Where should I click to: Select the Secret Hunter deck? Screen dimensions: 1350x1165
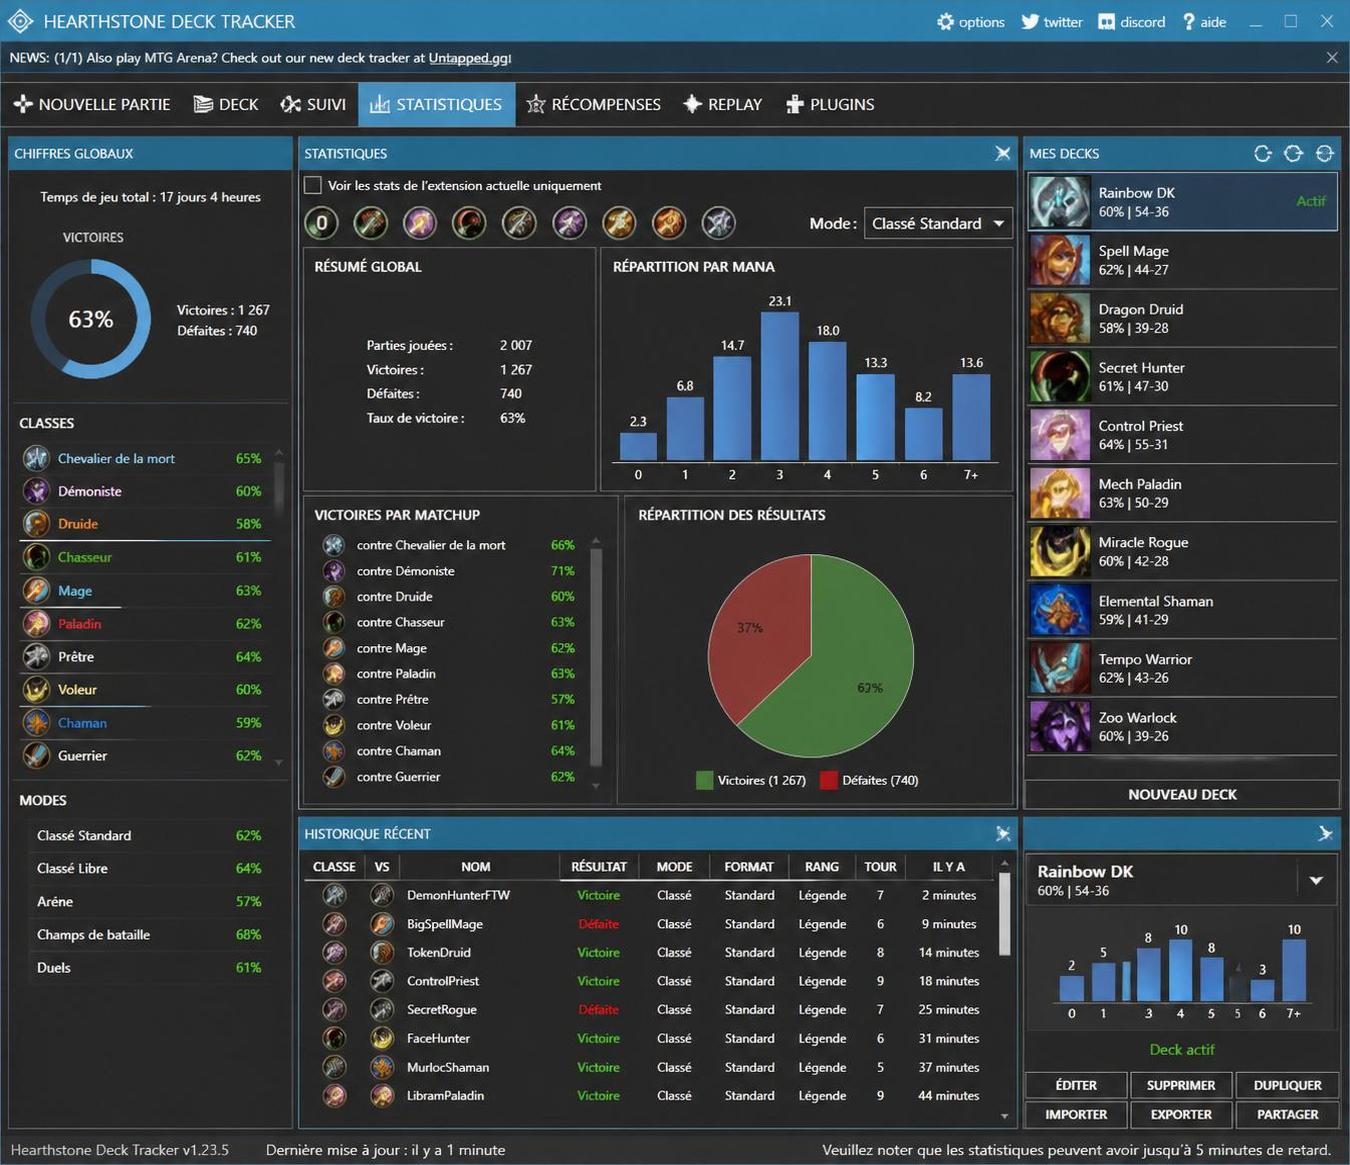1182,376
